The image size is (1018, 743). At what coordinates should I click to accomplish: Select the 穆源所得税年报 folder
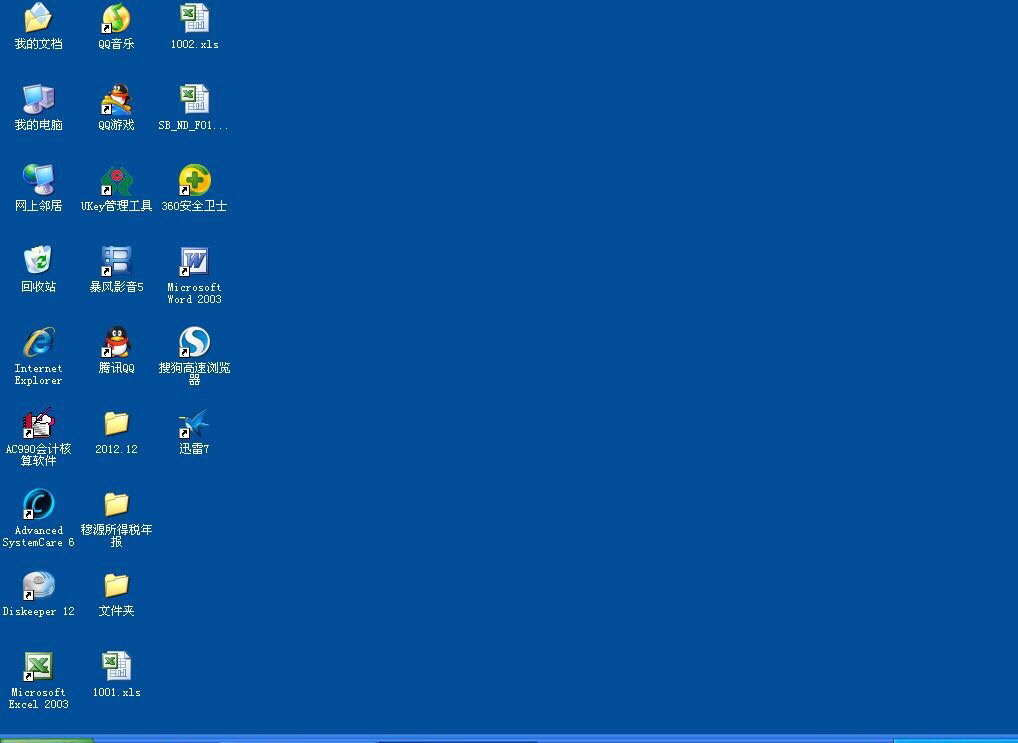click(116, 505)
